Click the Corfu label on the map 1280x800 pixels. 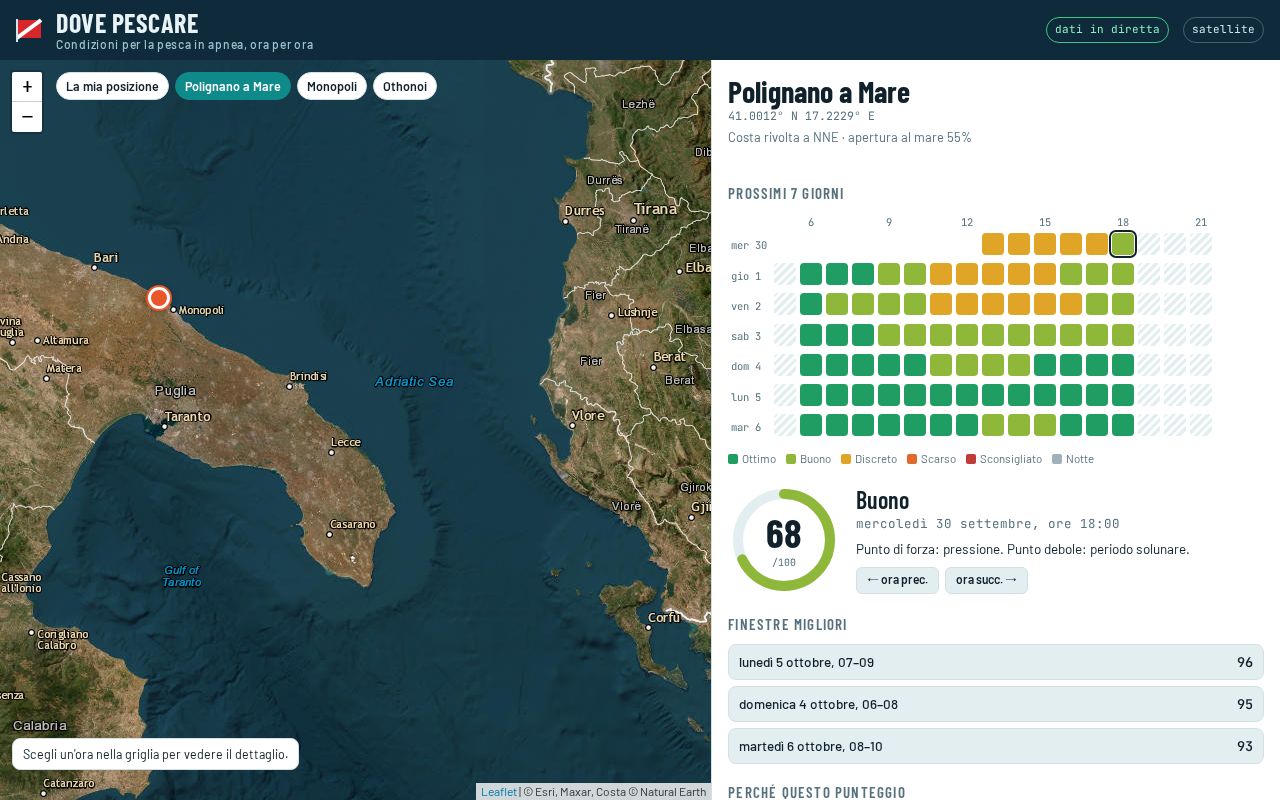[x=664, y=618]
